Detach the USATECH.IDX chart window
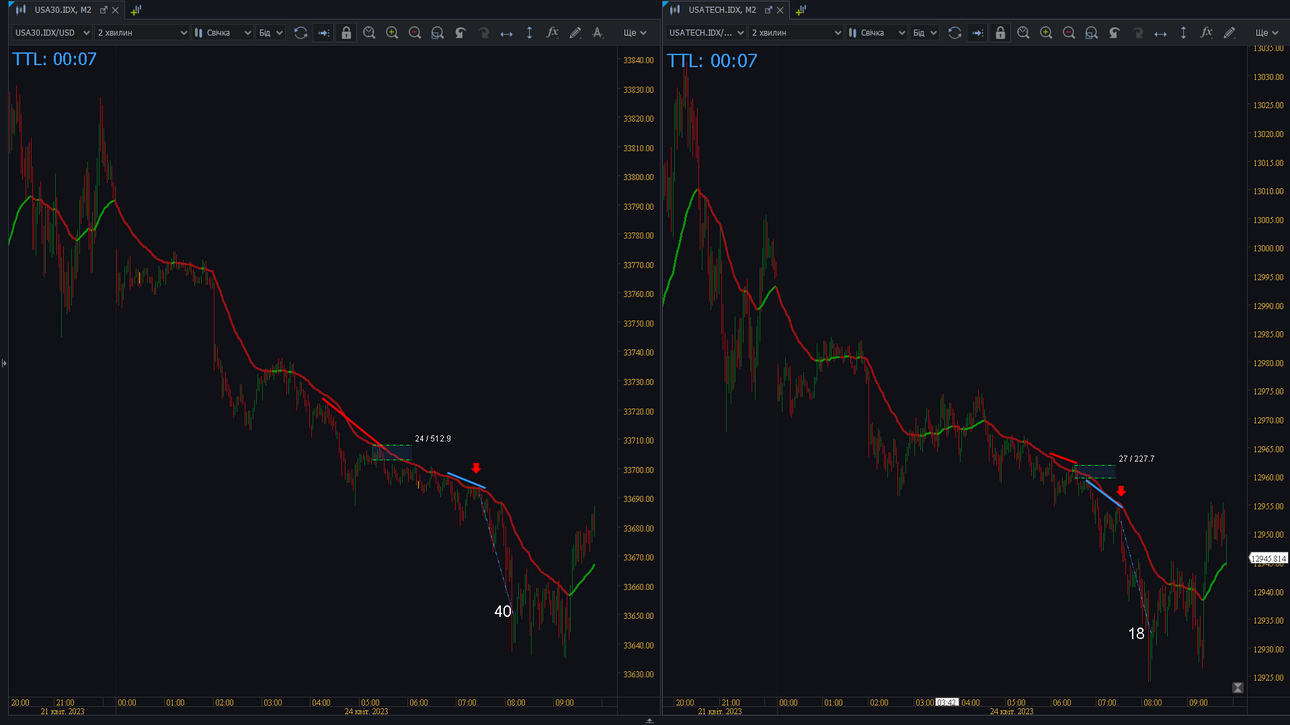The image size is (1290, 725). (x=768, y=10)
